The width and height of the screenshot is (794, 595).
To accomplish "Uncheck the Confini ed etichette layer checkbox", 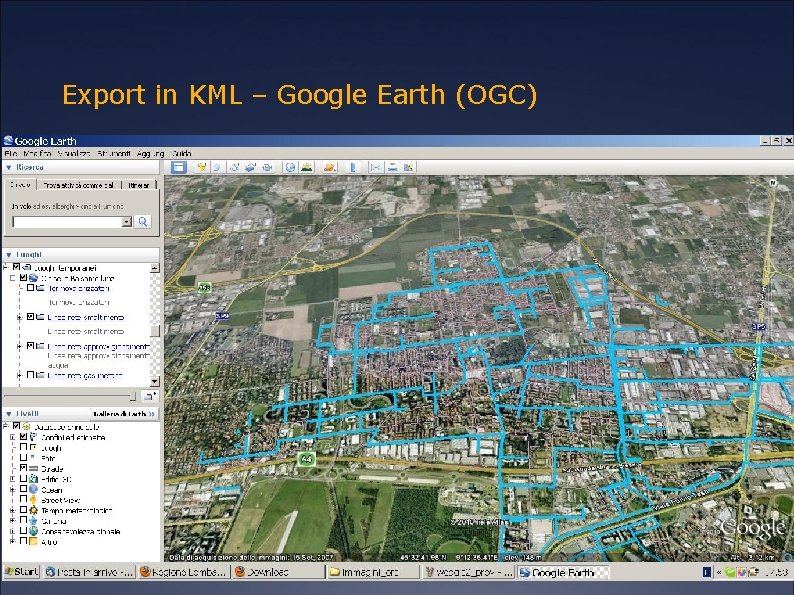I will (23, 437).
